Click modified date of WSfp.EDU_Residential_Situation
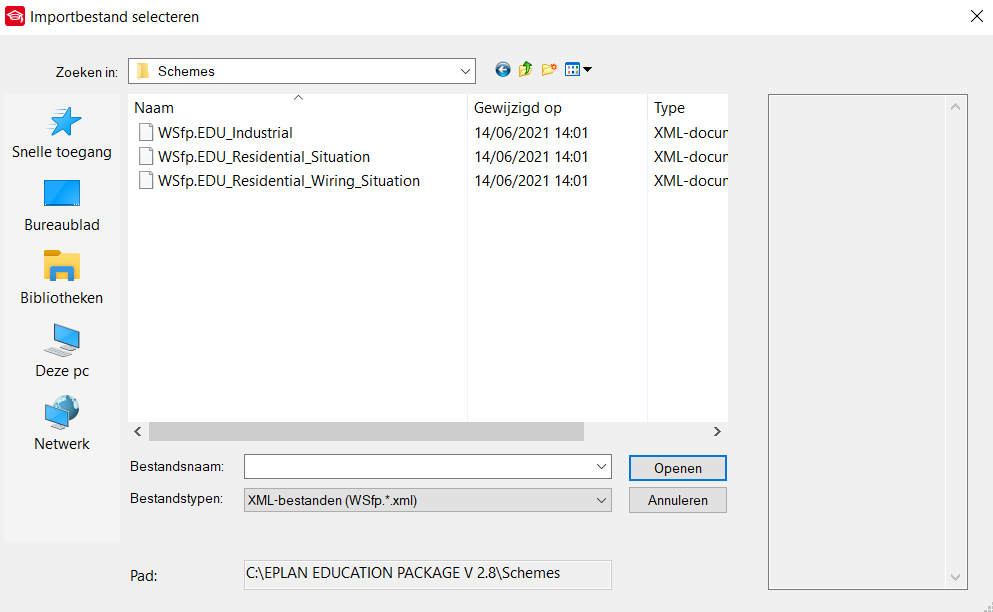Screen dimensions: 993x612 531,156
